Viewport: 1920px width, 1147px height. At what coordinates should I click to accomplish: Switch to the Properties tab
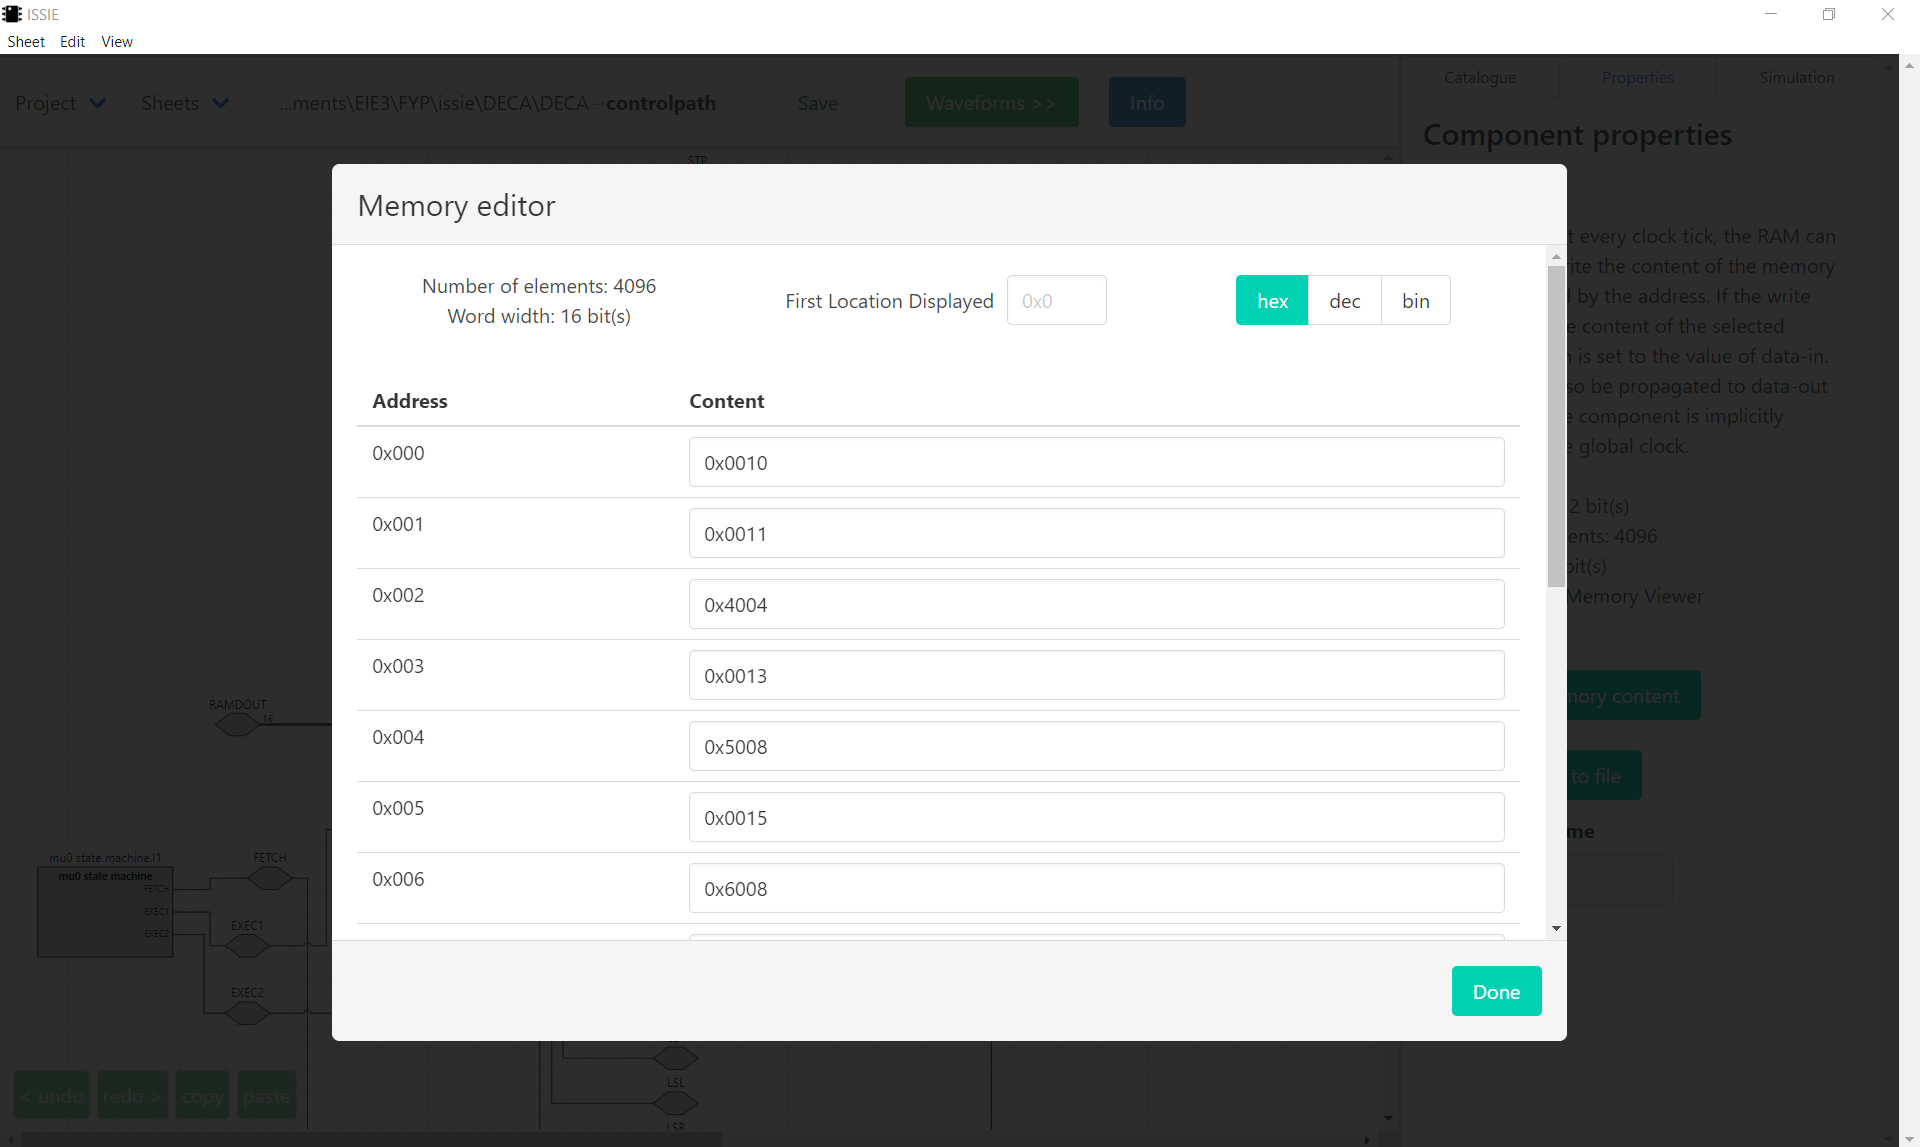pyautogui.click(x=1637, y=78)
